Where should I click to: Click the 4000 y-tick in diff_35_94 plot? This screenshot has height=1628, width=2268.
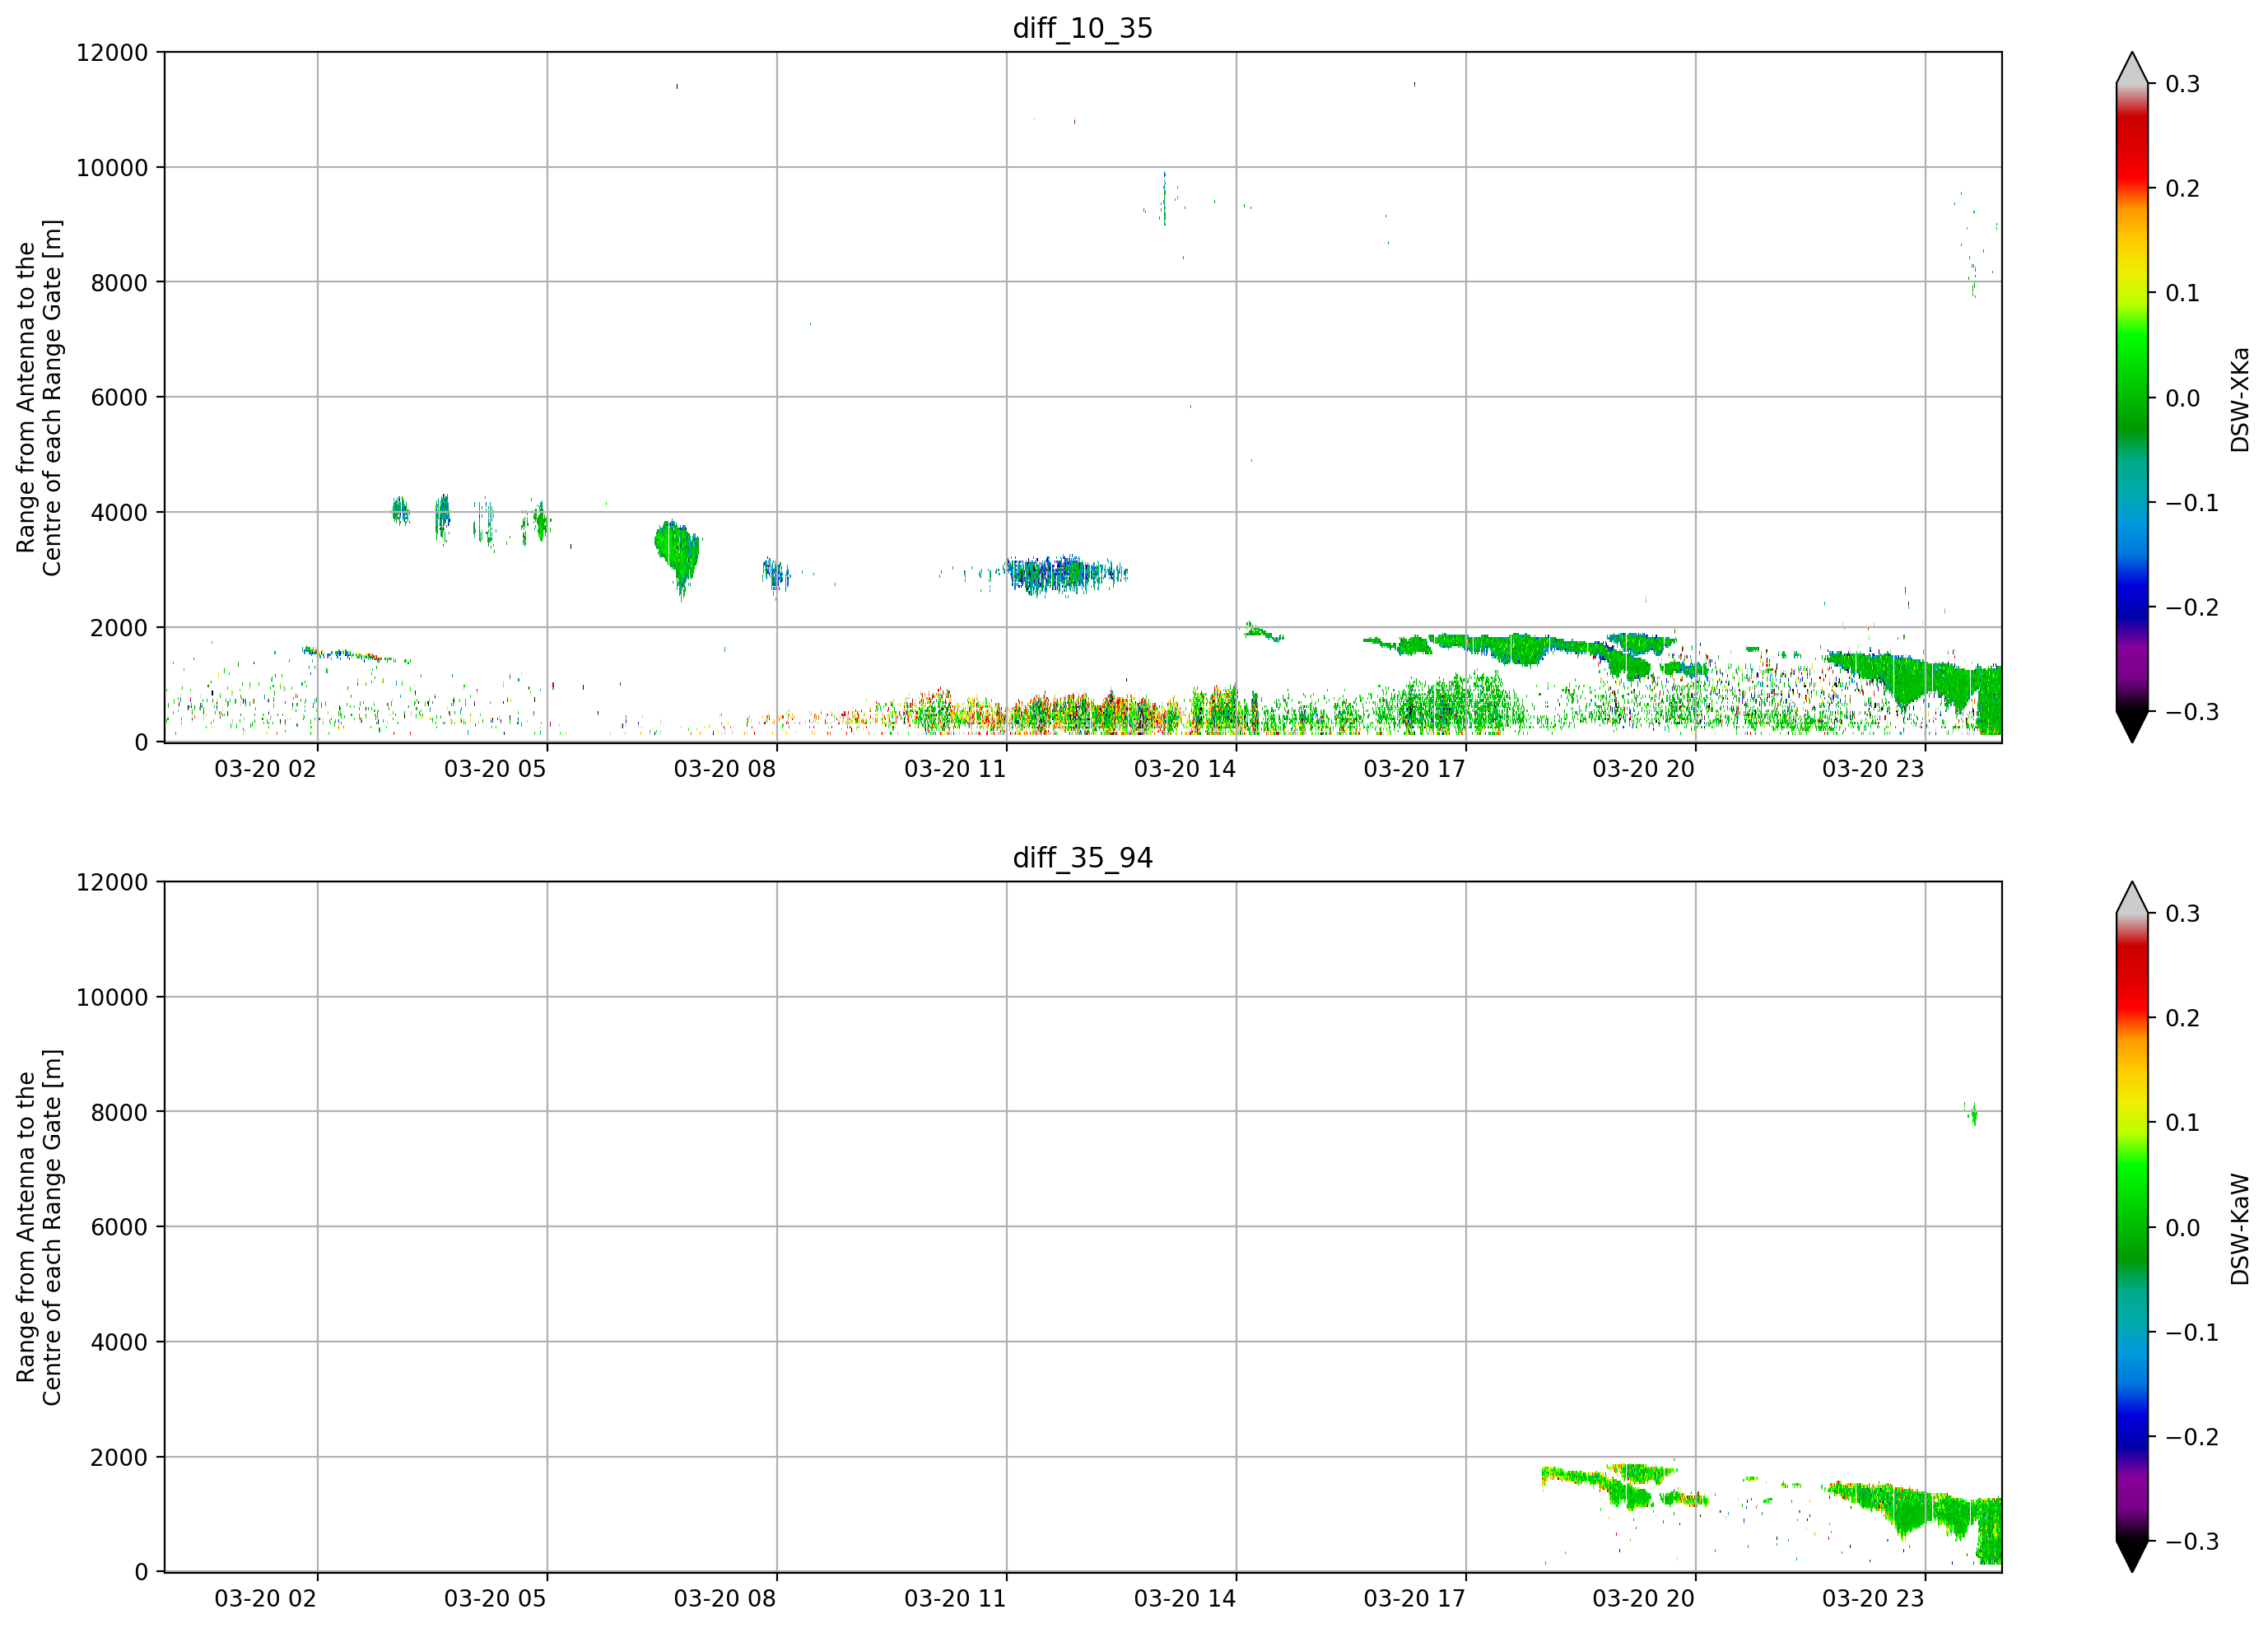coord(119,1343)
